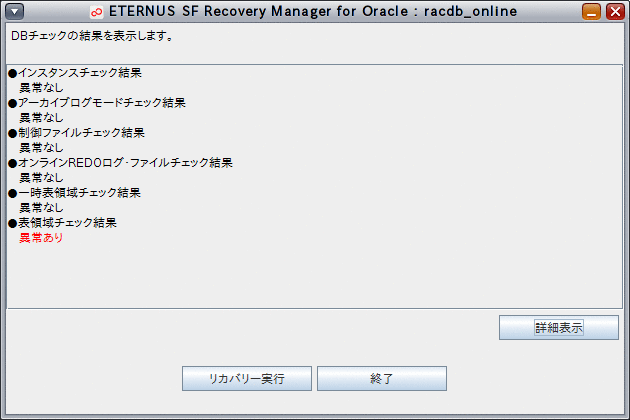Click 異常なし under 一時表領域チェック結果
630x420 pixels.
coord(41,208)
